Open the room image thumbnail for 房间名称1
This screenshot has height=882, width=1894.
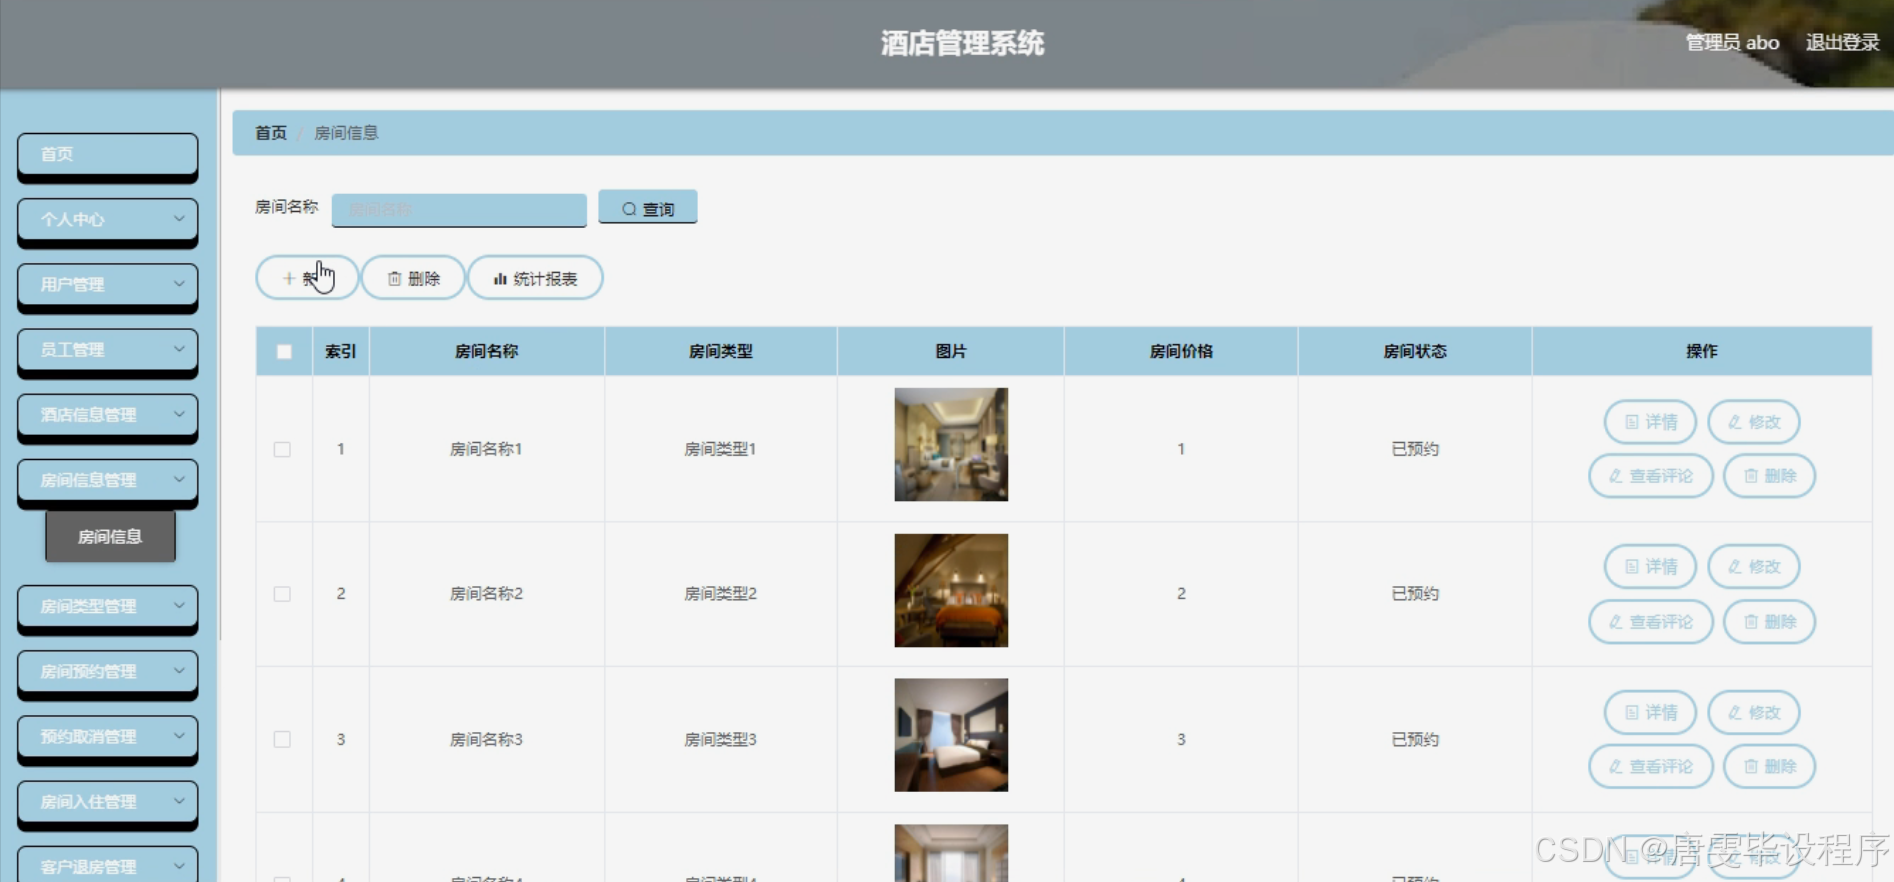pyautogui.click(x=951, y=445)
